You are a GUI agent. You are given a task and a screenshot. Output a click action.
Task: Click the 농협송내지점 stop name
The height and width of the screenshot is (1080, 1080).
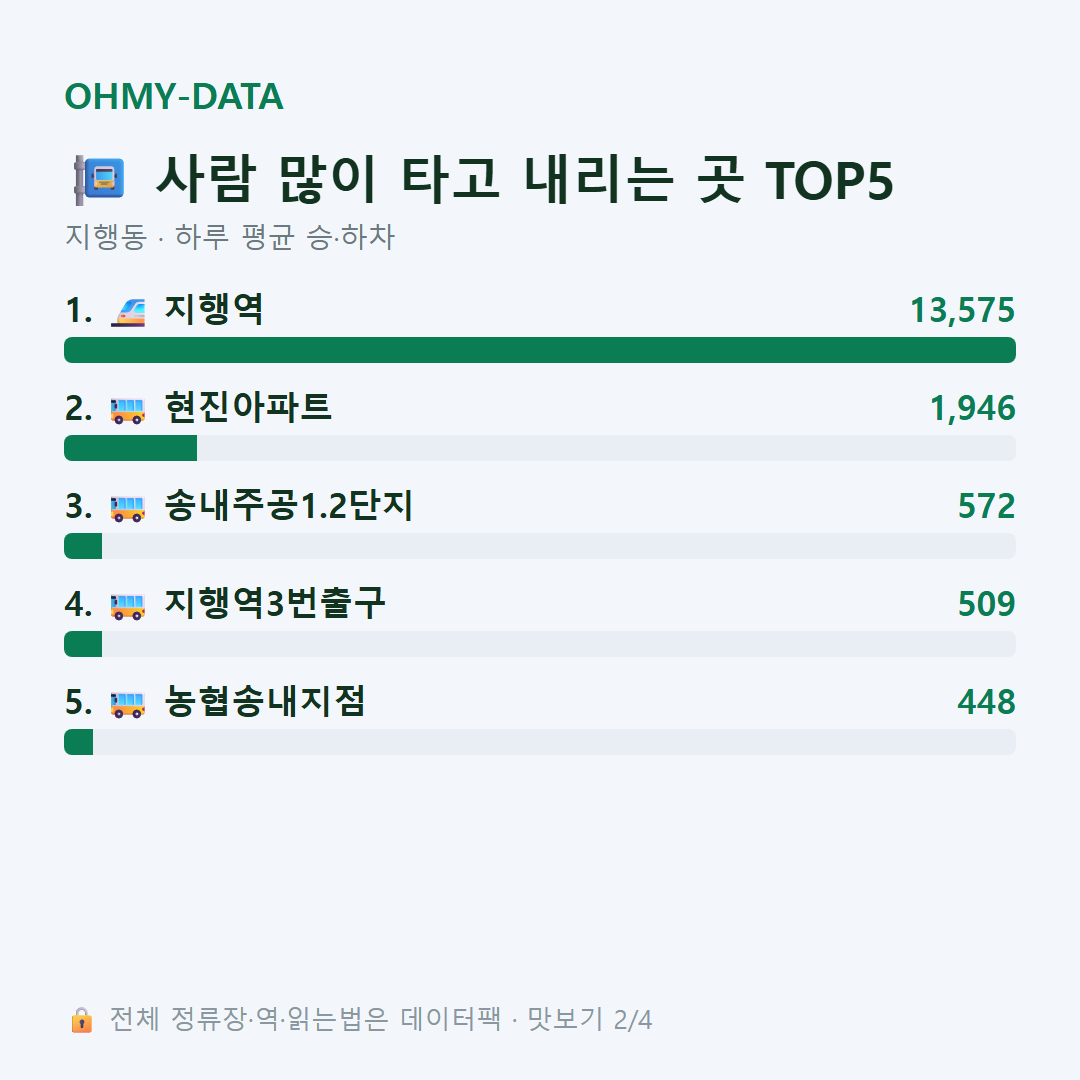[265, 701]
